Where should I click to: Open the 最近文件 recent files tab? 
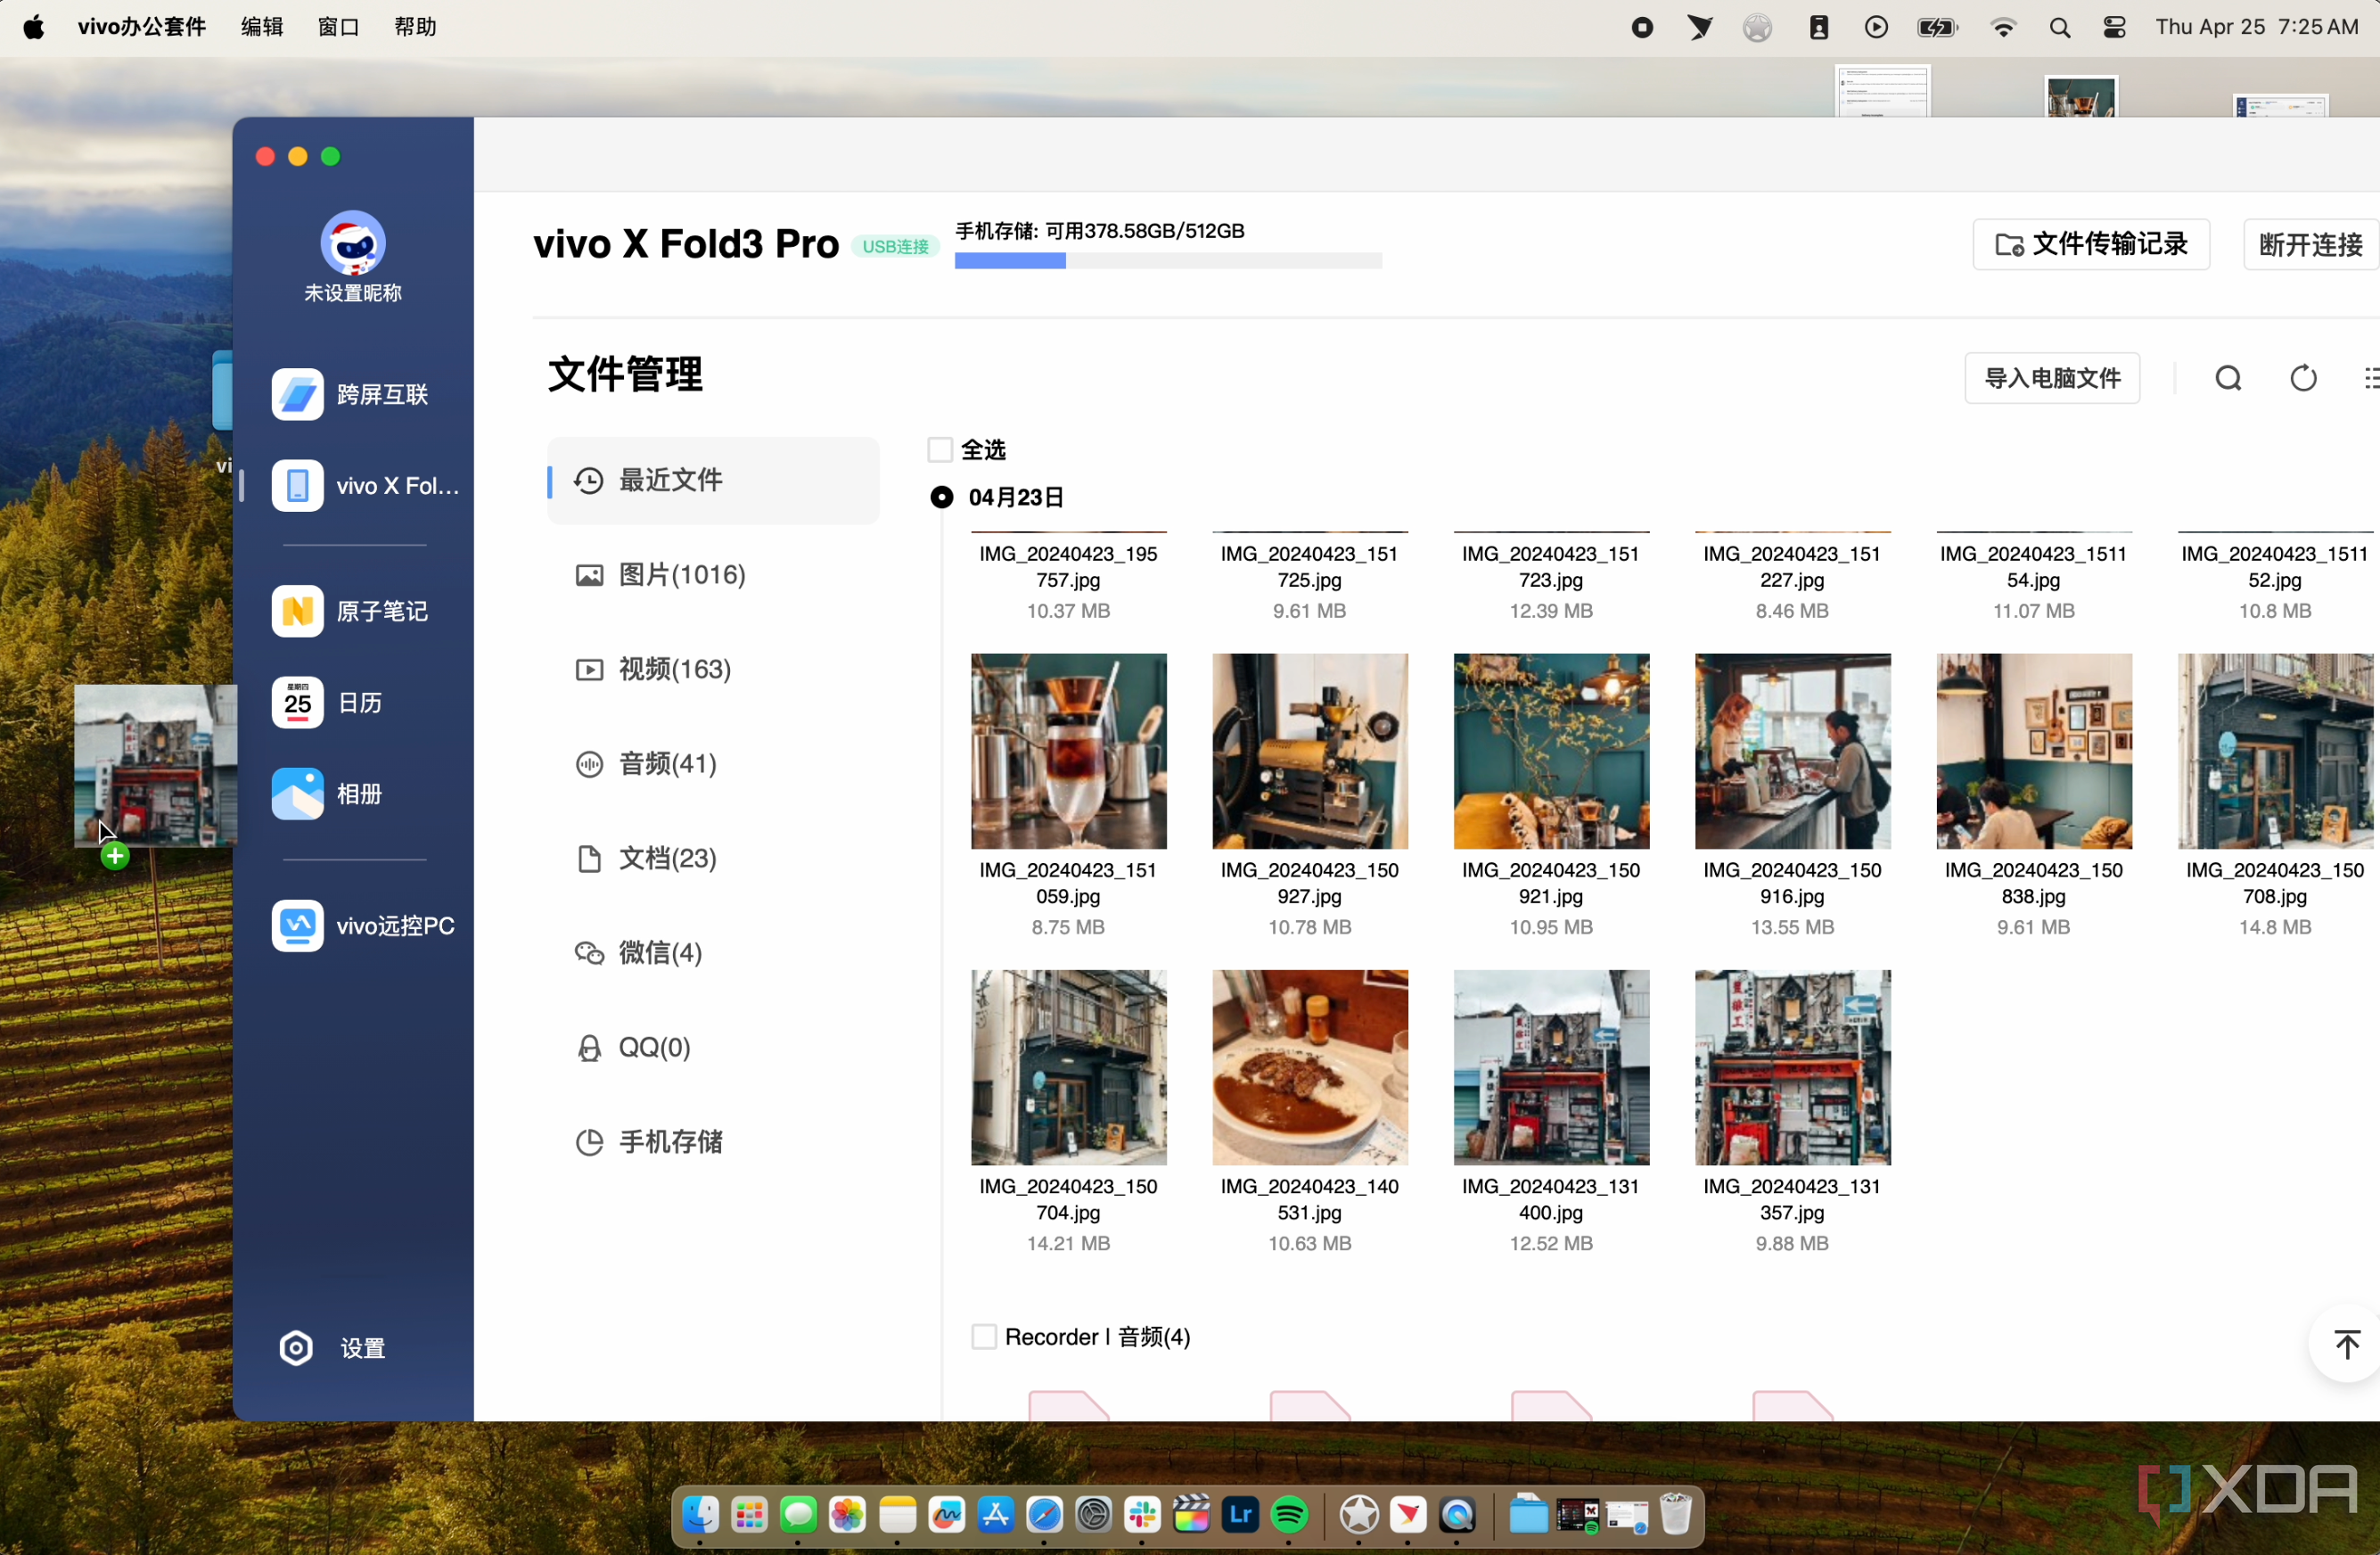[x=713, y=480]
